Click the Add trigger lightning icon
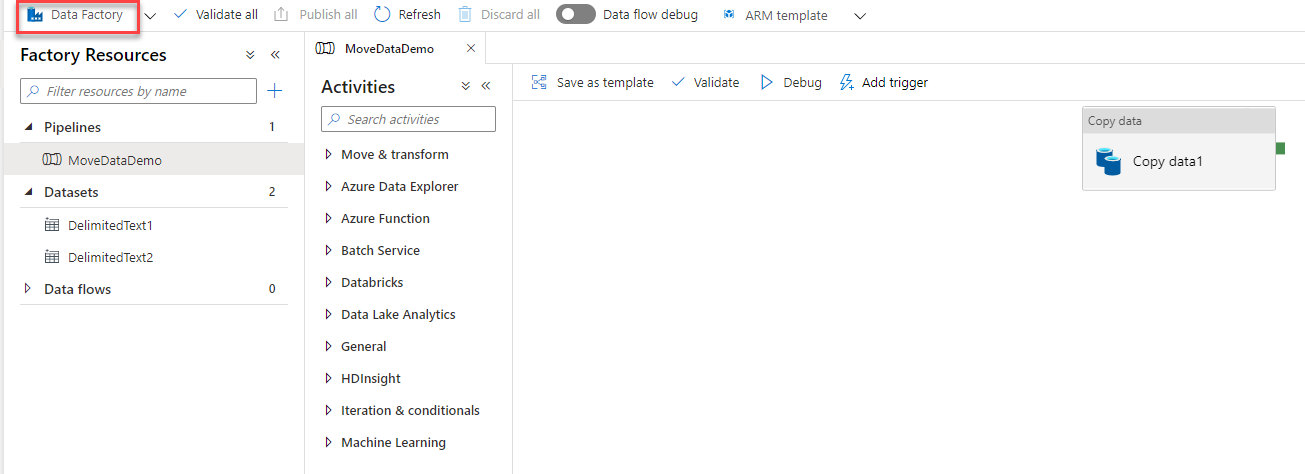Screen dimensions: 1305x474 pos(846,83)
